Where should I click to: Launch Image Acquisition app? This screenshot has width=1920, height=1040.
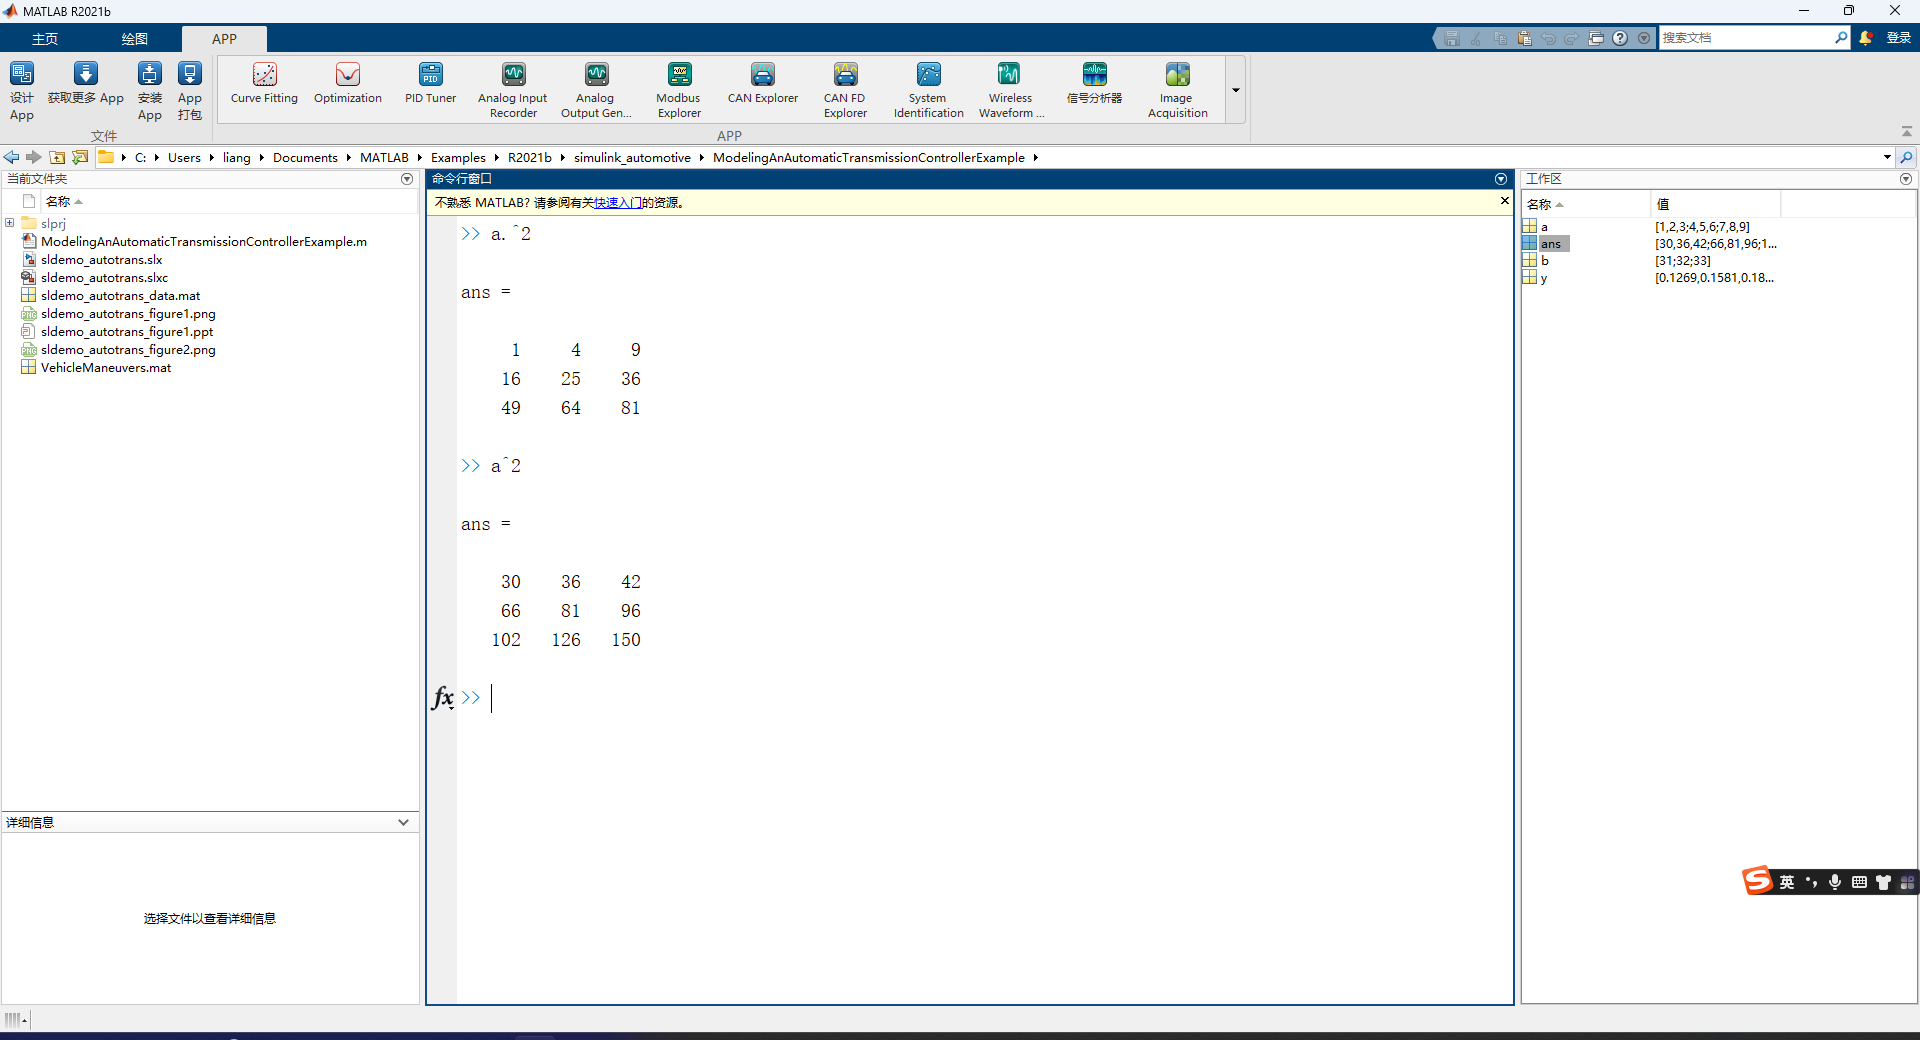tap(1178, 90)
